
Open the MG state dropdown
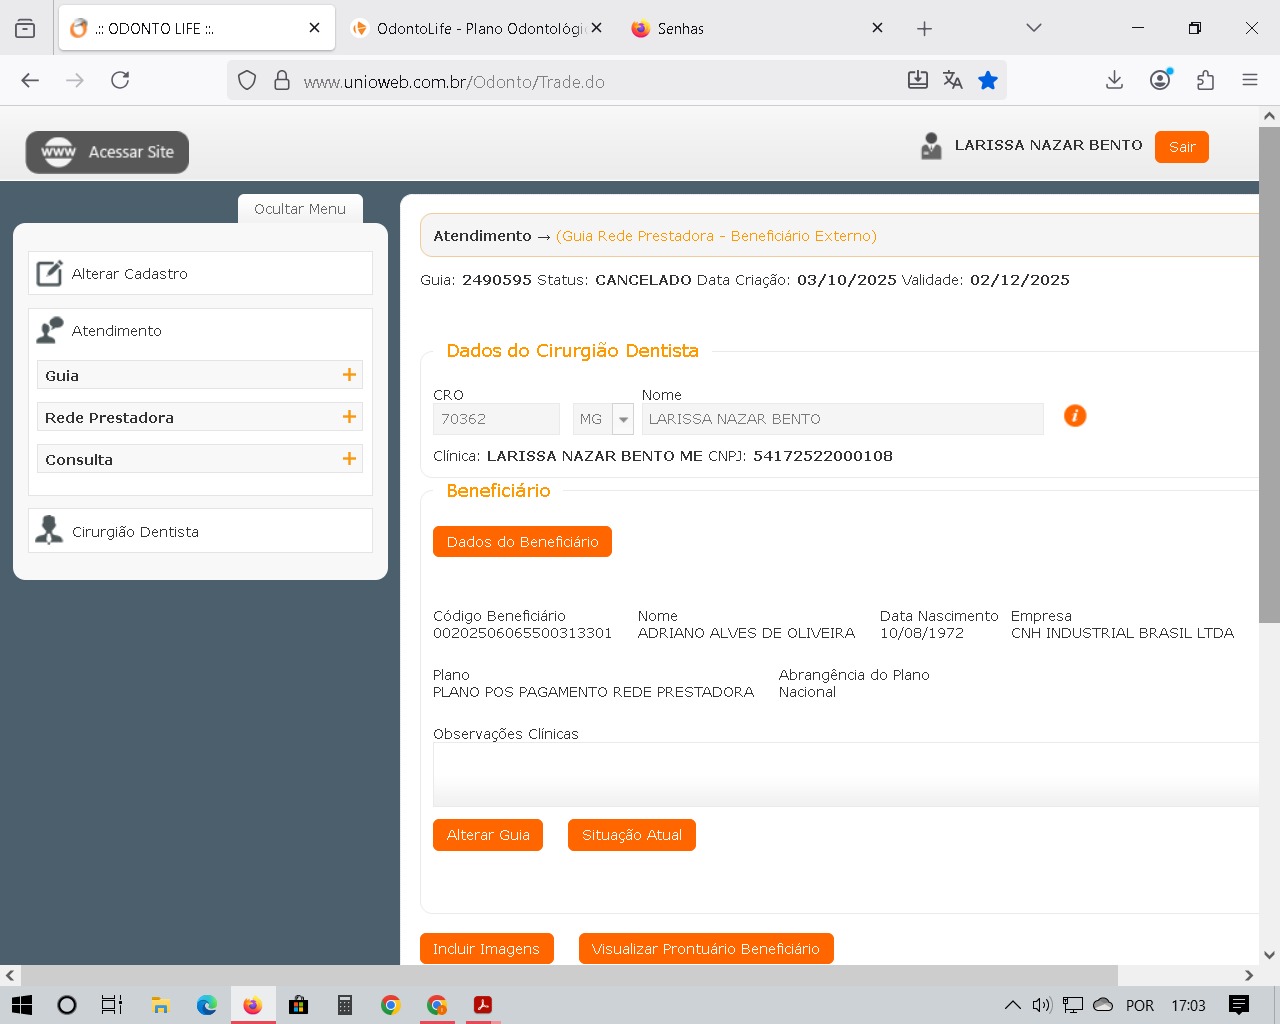(x=623, y=419)
